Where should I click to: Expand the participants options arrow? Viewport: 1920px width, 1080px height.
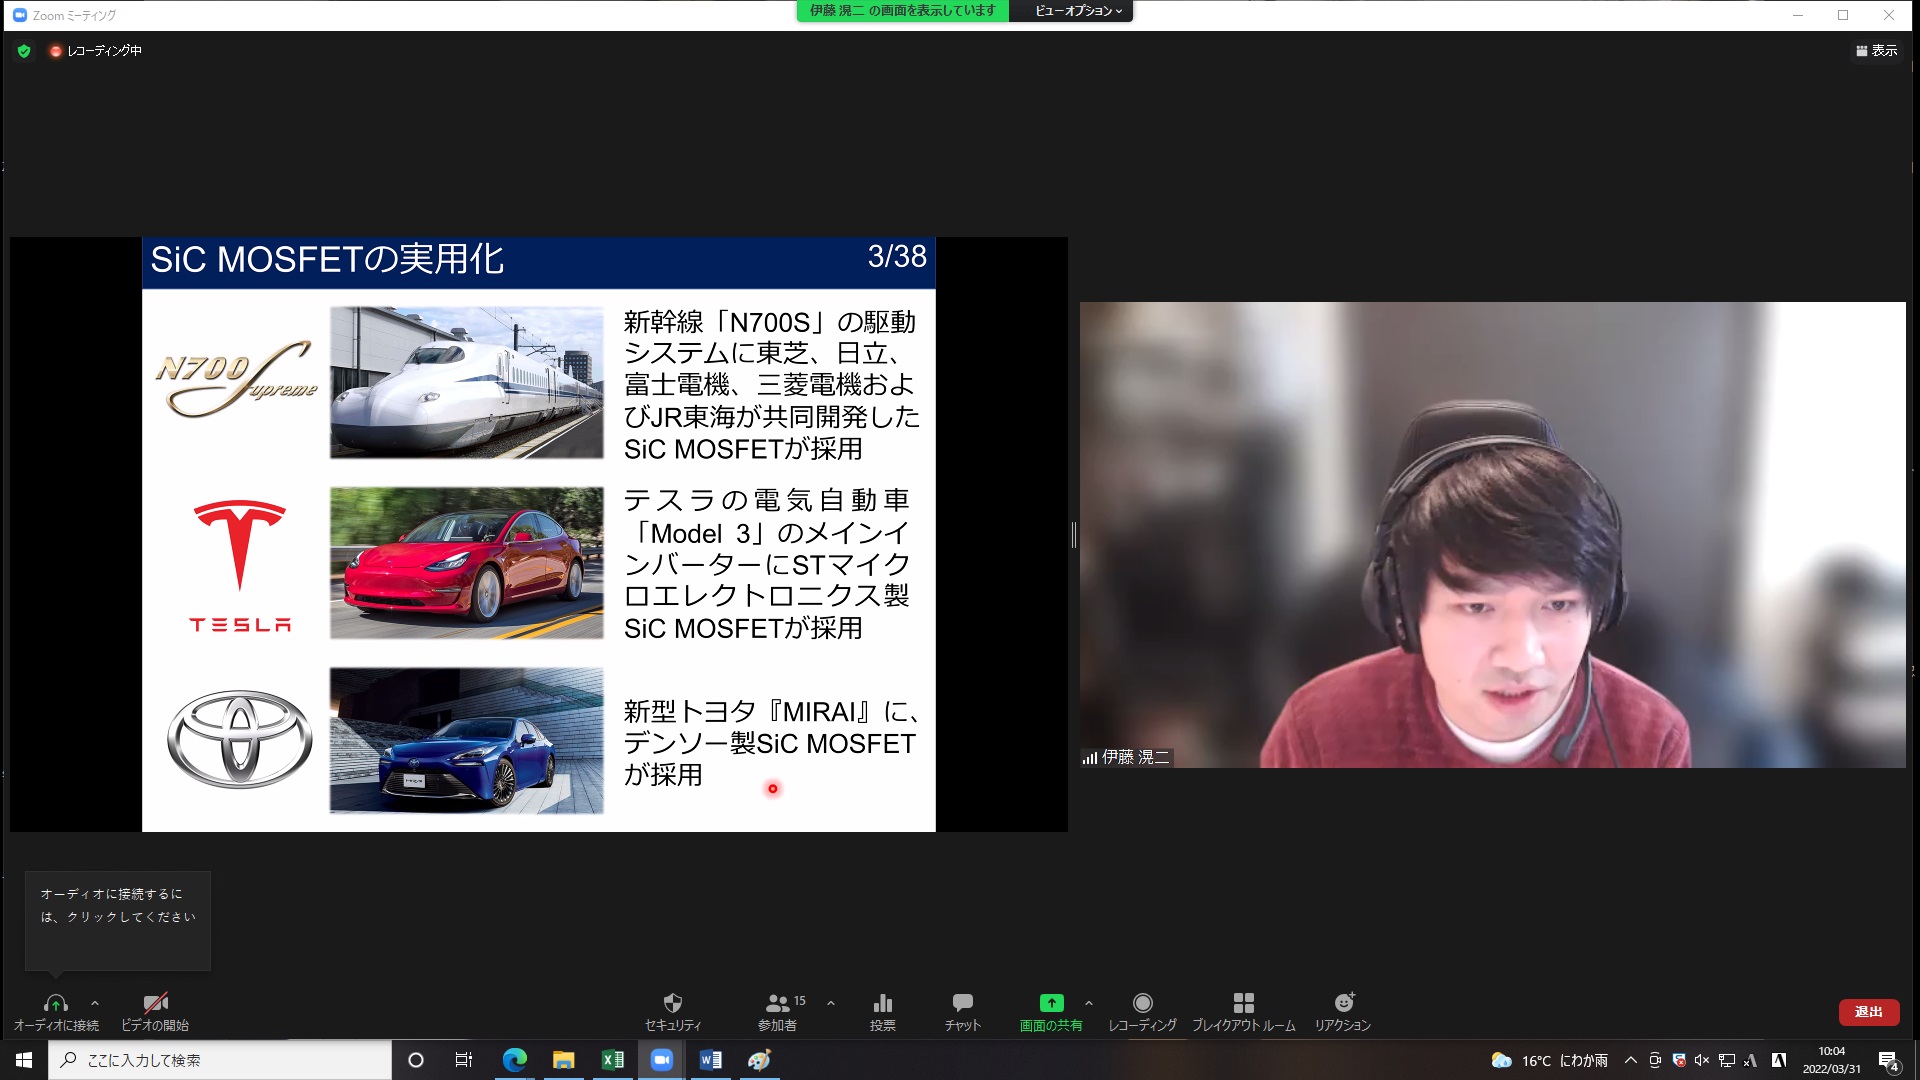click(x=831, y=1003)
